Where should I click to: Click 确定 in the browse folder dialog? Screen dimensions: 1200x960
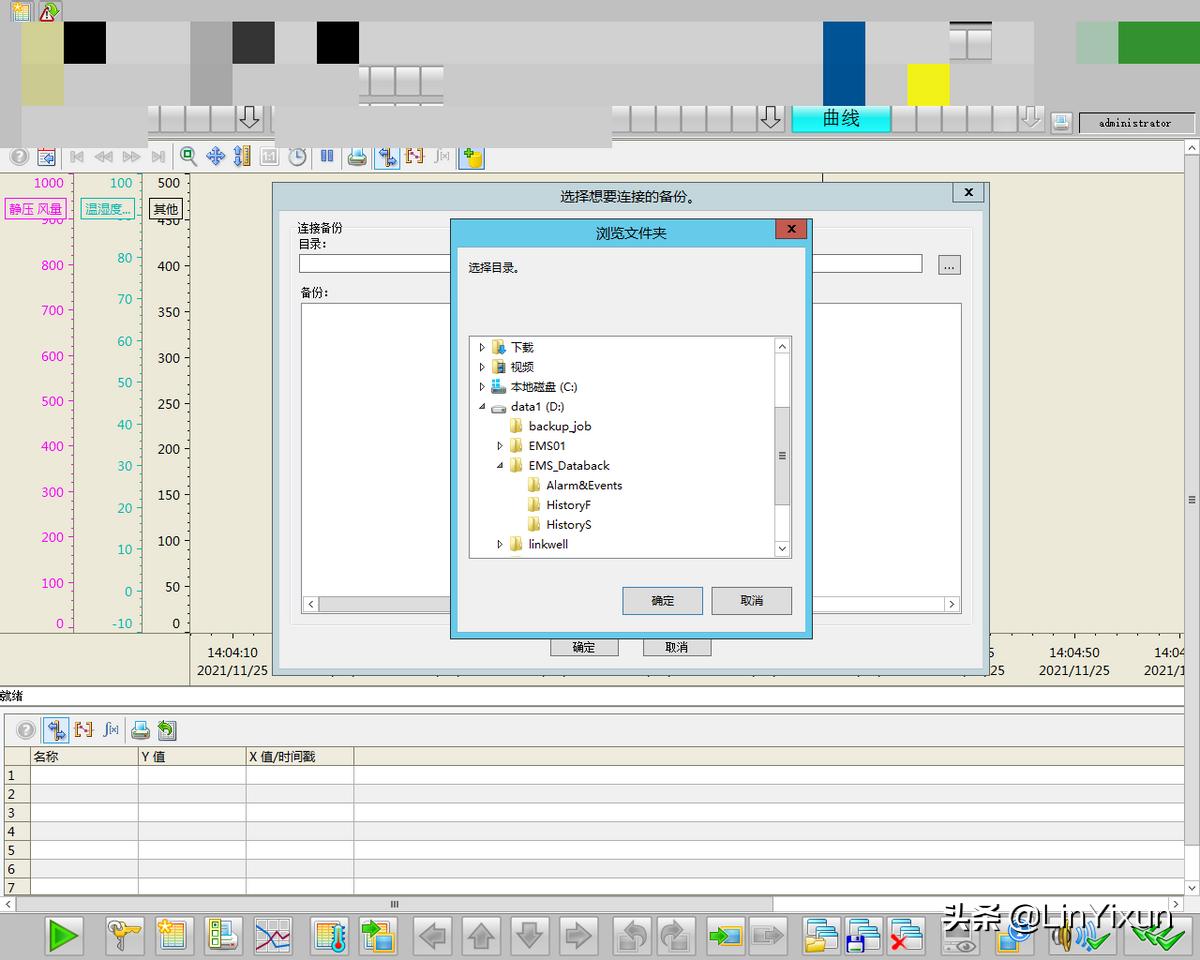(x=662, y=600)
